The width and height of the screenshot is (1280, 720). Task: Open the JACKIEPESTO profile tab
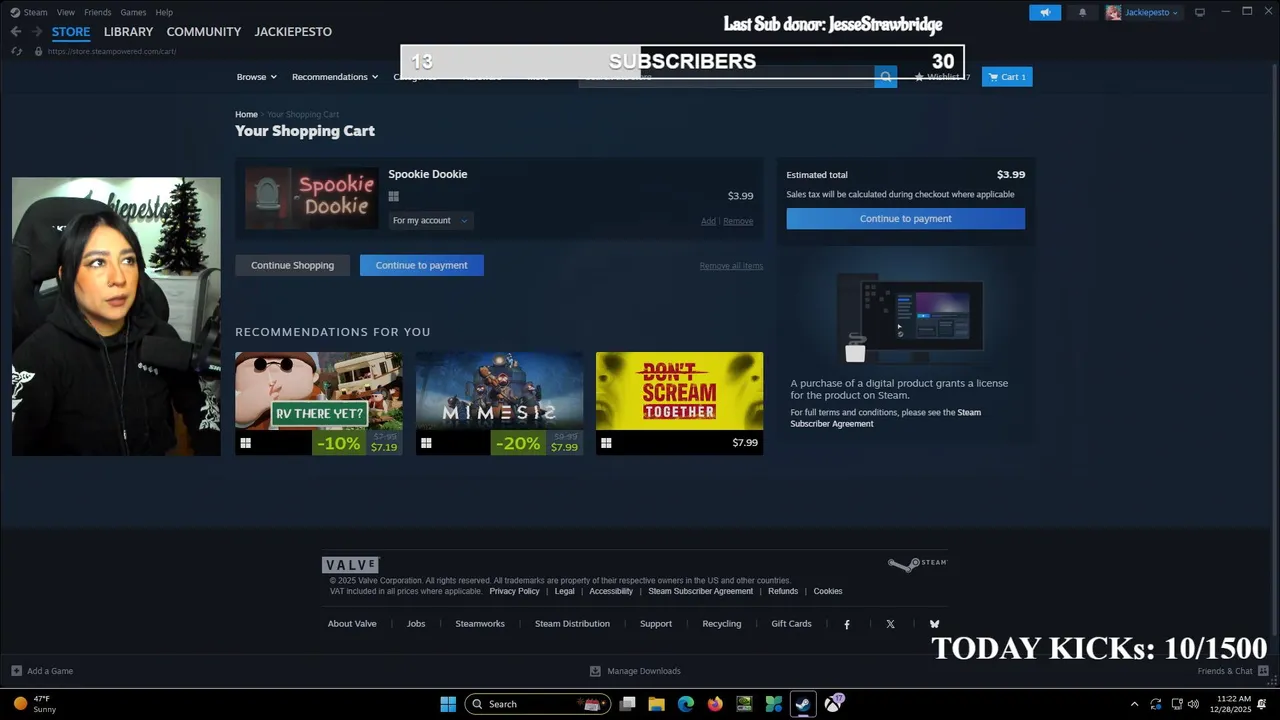pyautogui.click(x=293, y=32)
